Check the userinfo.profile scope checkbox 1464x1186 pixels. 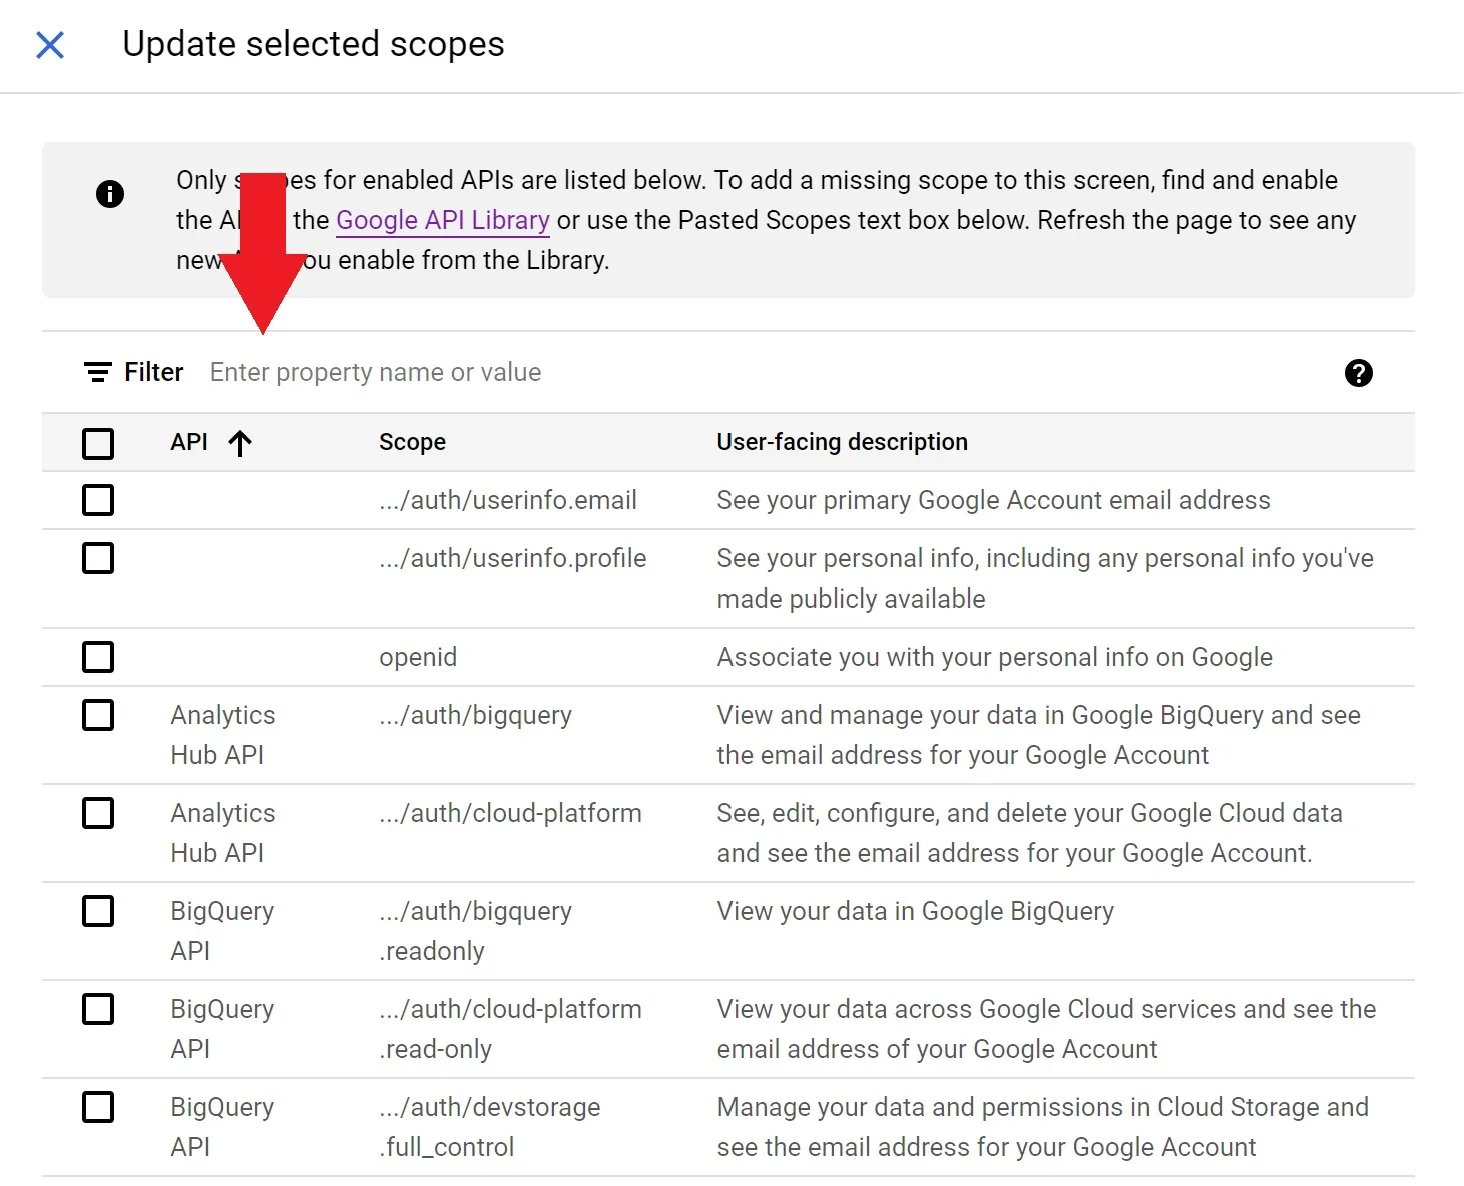98,558
